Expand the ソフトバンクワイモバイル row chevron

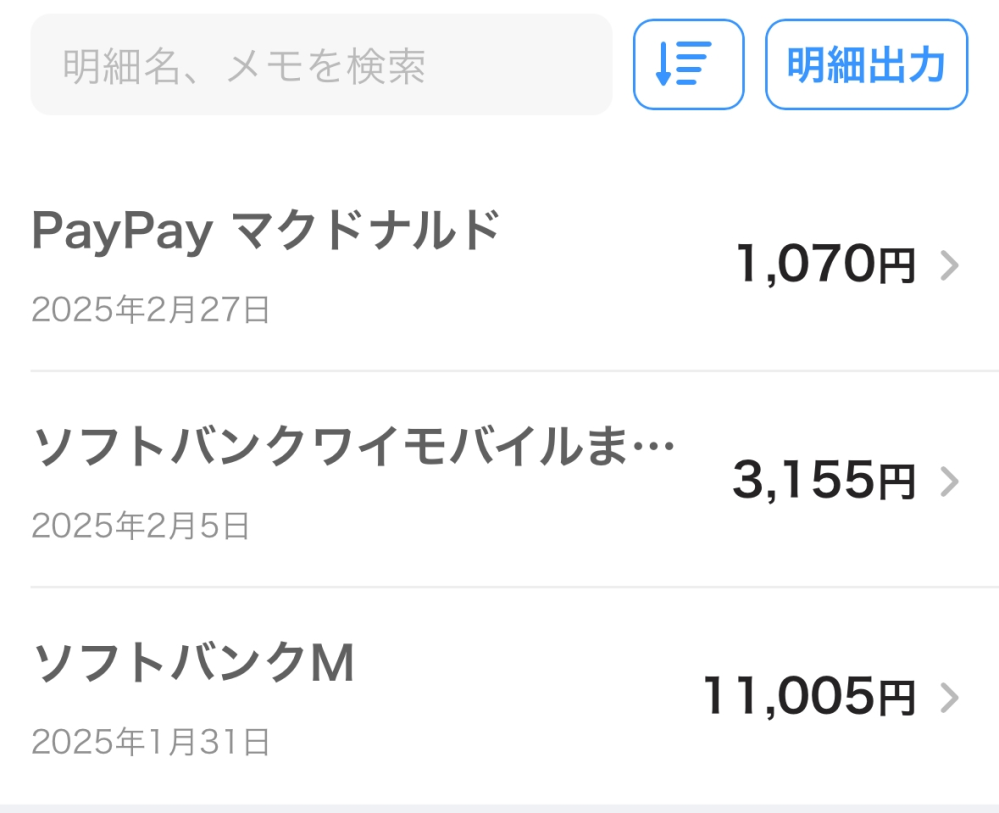[950, 483]
